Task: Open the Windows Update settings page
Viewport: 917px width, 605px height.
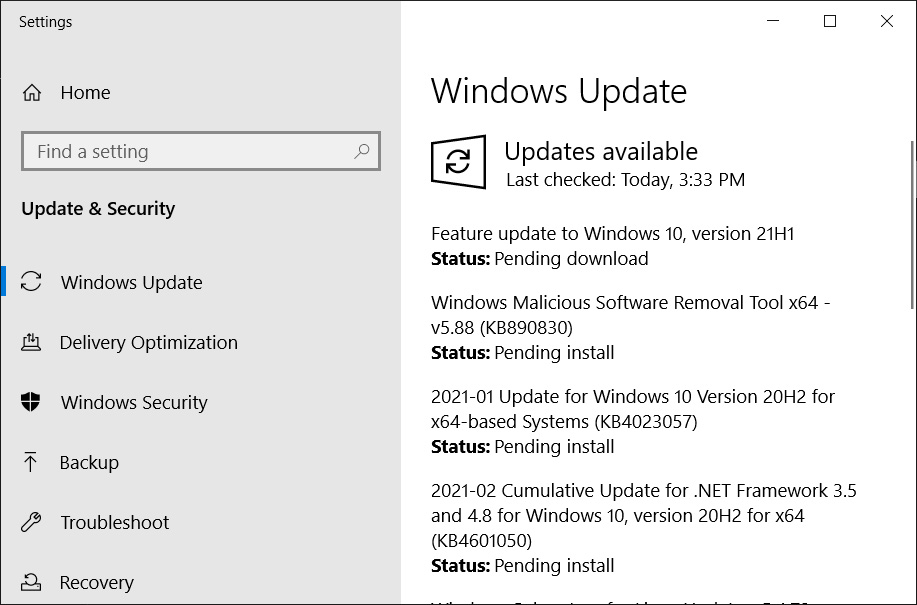Action: pos(131,282)
